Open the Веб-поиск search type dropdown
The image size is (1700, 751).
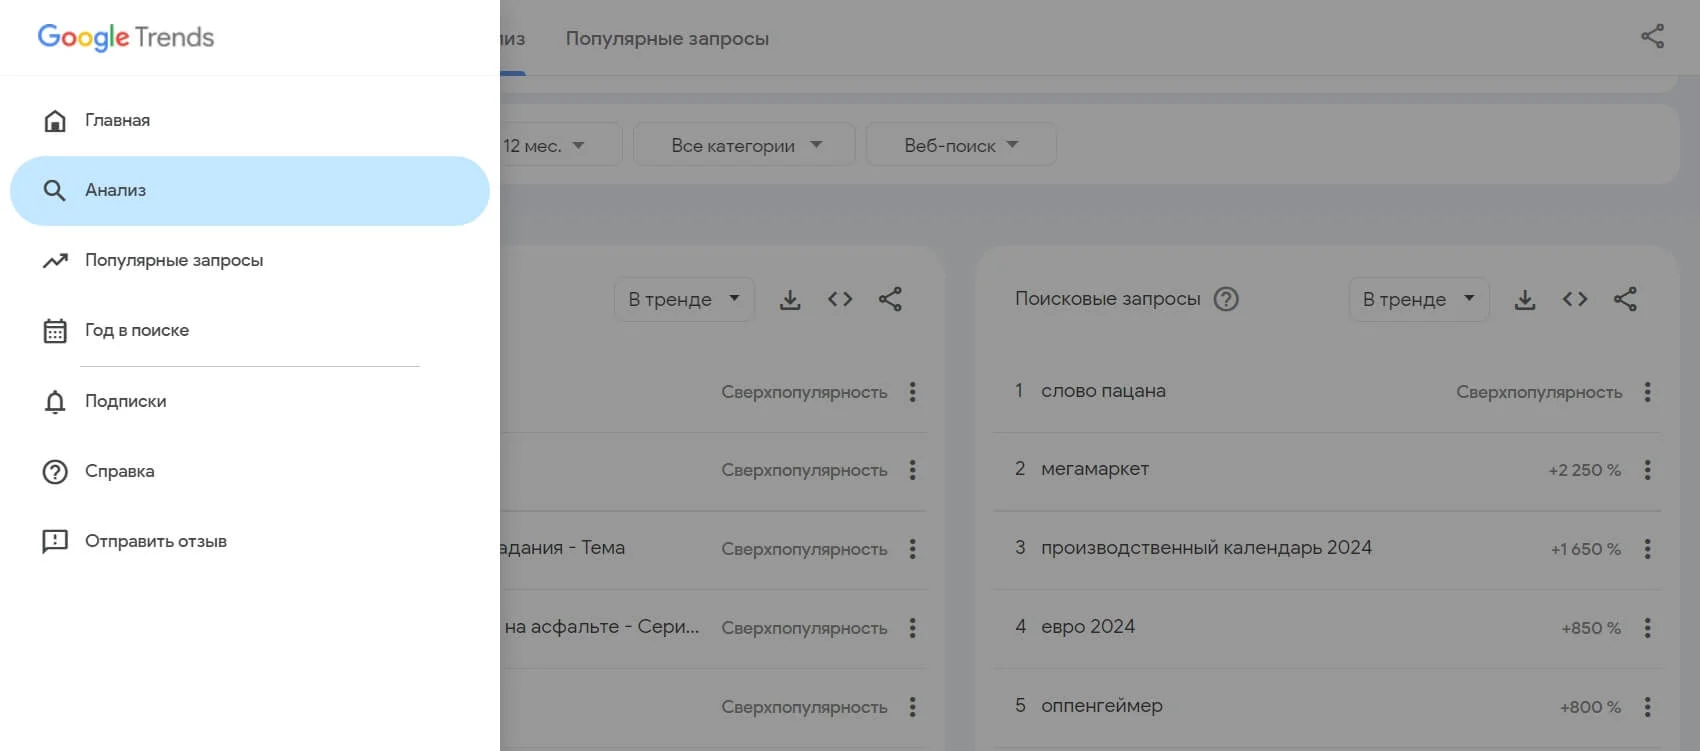point(960,145)
